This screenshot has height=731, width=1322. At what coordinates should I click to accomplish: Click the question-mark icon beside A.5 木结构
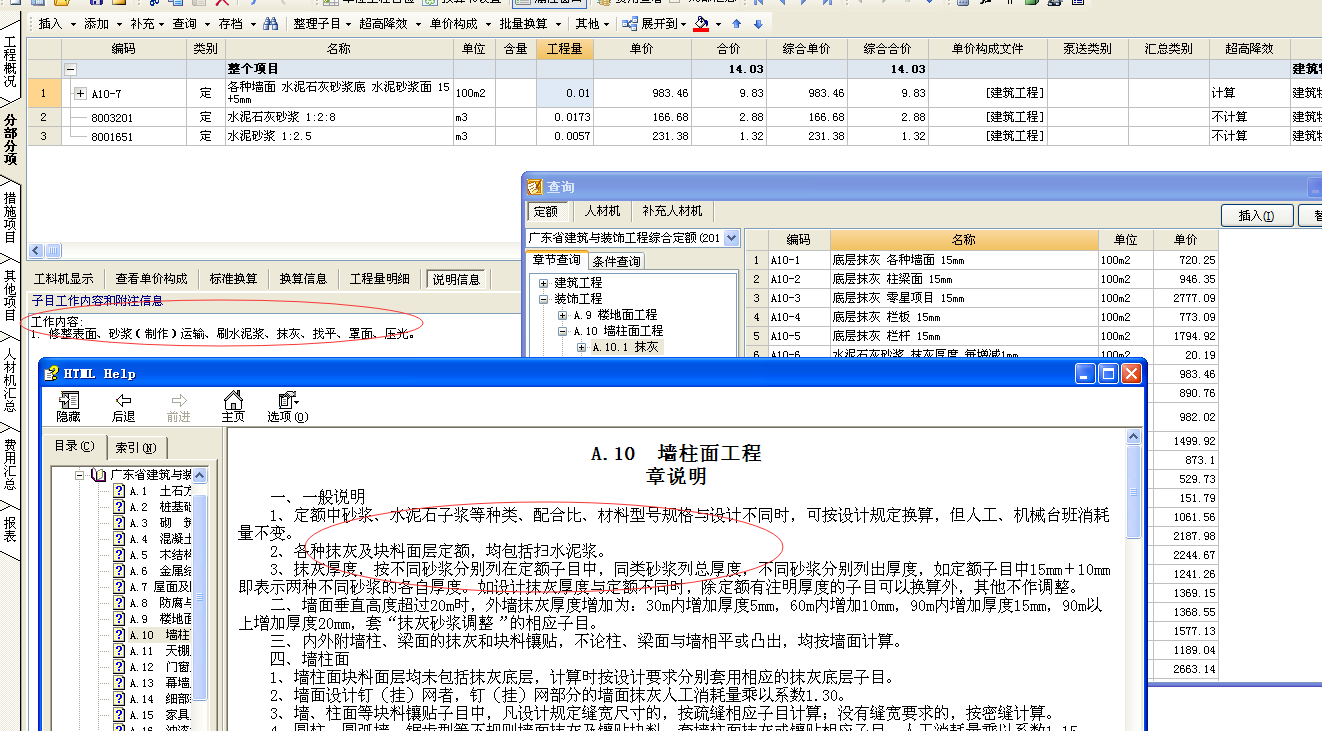click(119, 555)
